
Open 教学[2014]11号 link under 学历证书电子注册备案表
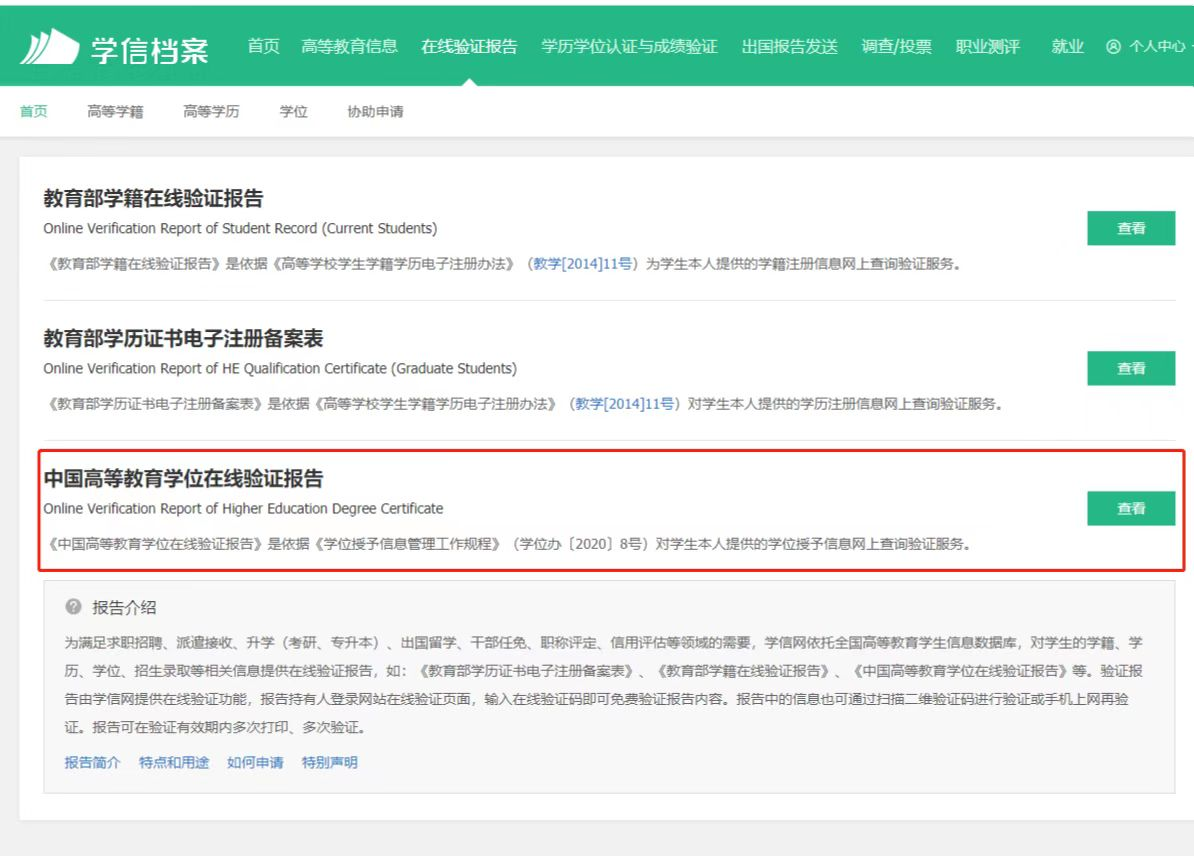point(624,404)
